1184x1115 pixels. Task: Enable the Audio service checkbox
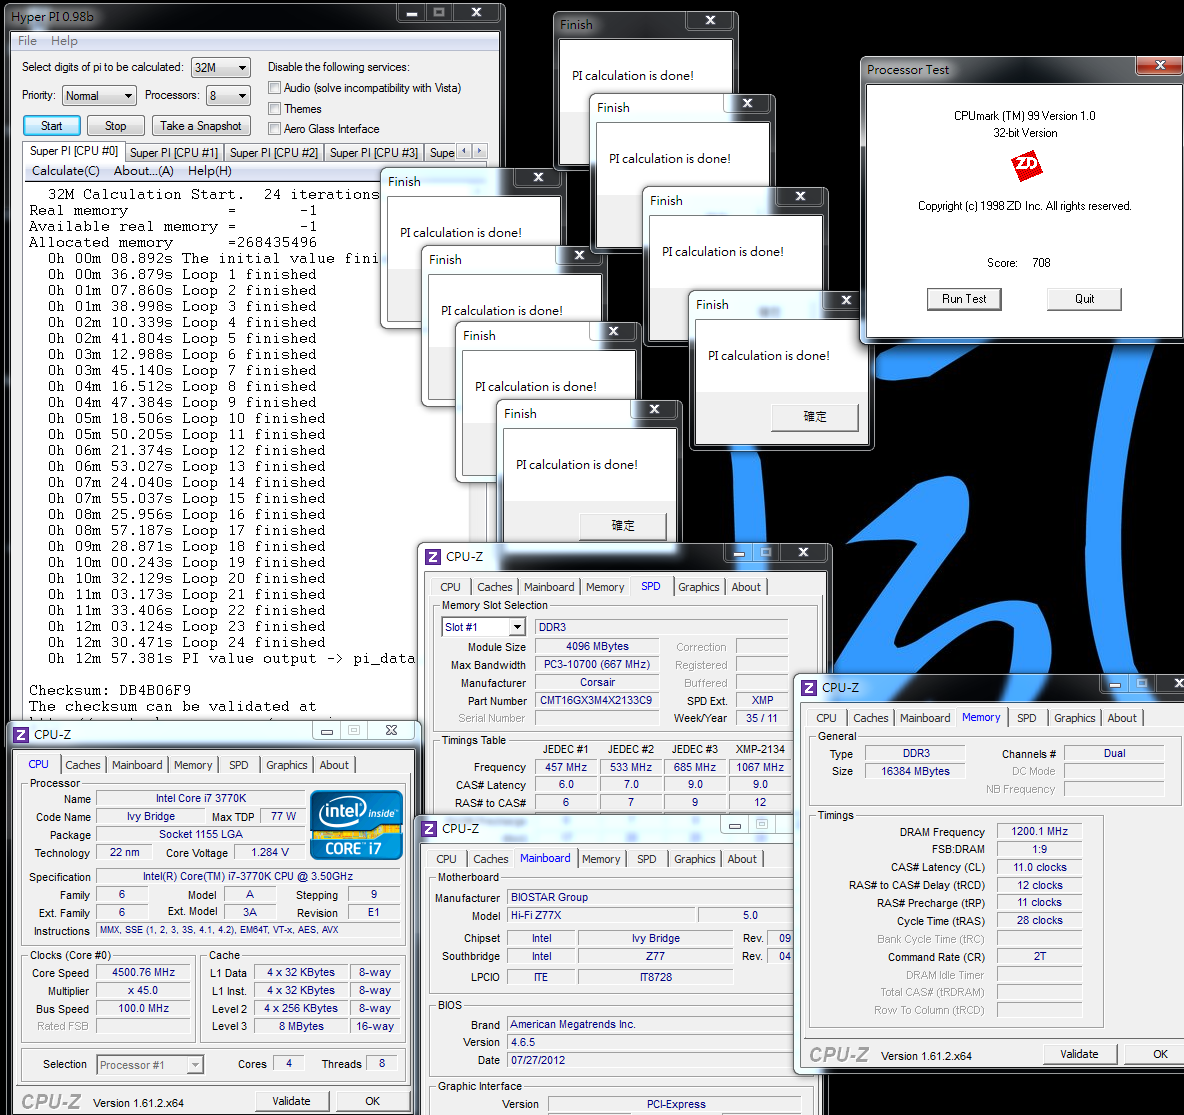click(275, 88)
